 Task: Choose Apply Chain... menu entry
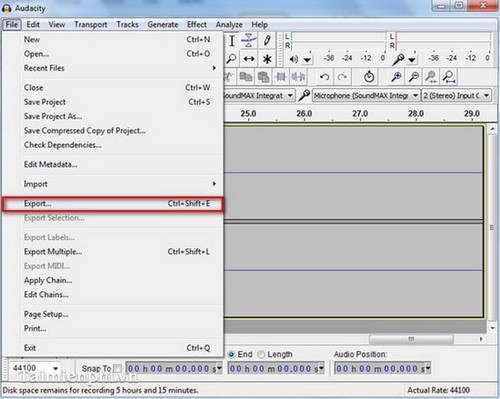pyautogui.click(x=112, y=280)
